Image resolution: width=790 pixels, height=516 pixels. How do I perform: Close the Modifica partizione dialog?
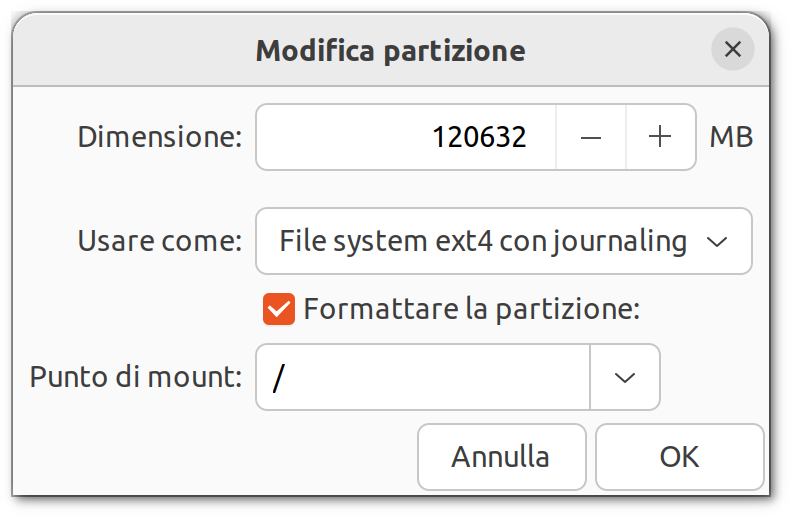point(733,49)
